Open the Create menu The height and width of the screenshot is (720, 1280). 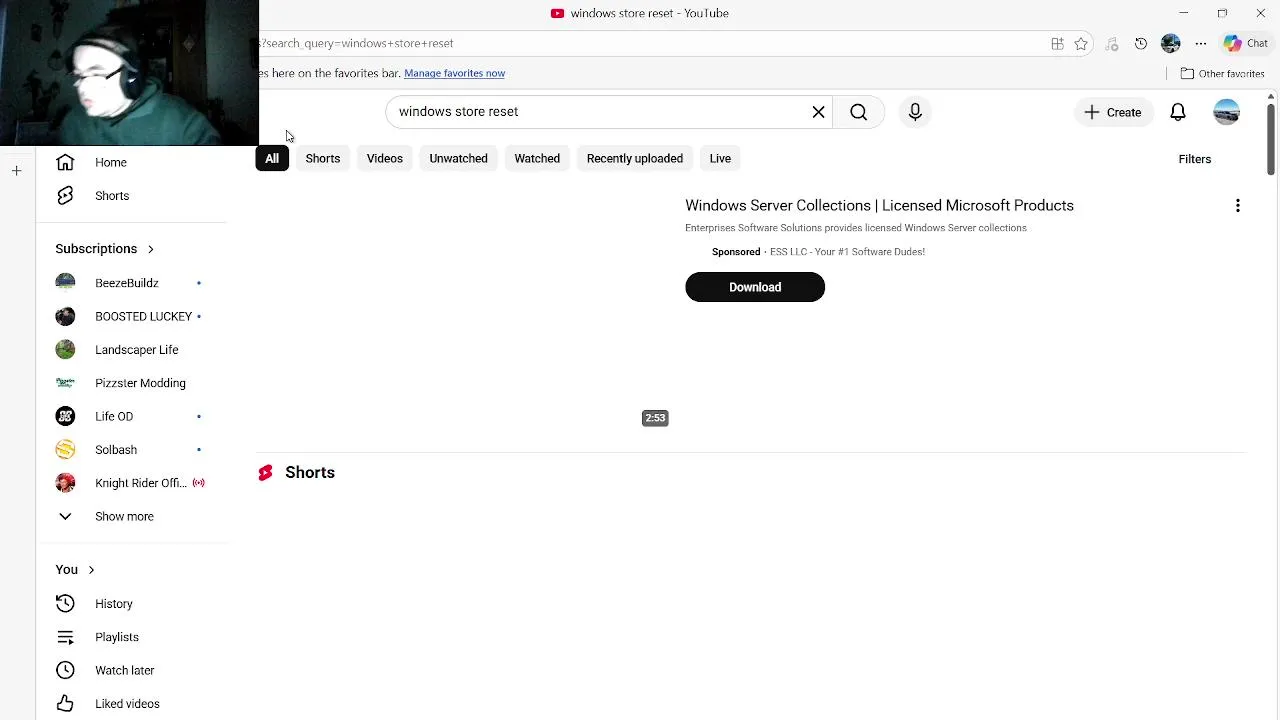pyautogui.click(x=1112, y=112)
